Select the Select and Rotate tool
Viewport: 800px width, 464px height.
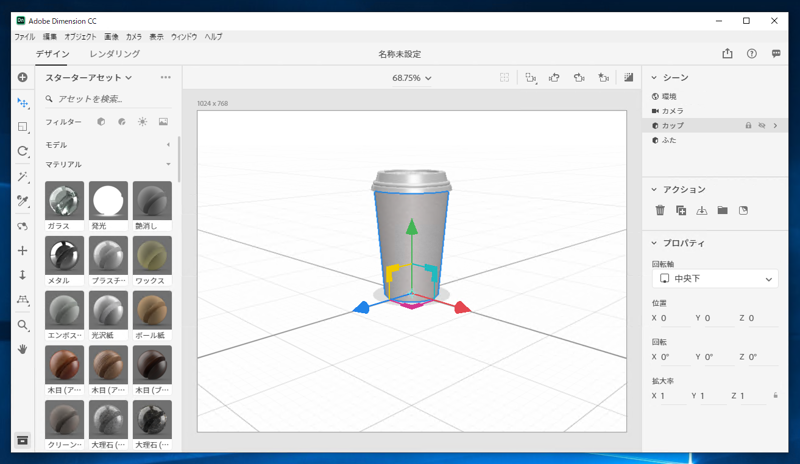[x=22, y=151]
